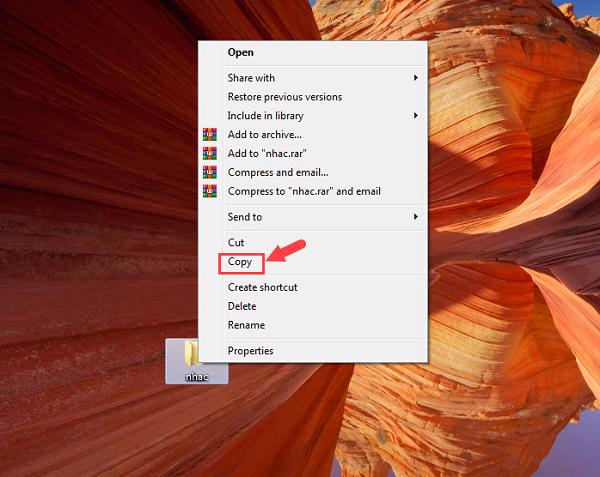The image size is (600, 477).
Task: Expand the Include in library submenu arrow
Action: point(416,116)
